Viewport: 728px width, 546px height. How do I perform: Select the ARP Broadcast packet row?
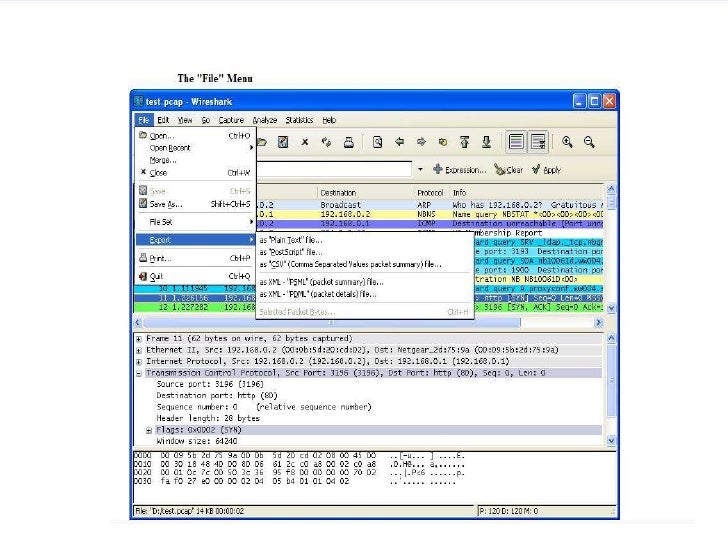point(429,205)
